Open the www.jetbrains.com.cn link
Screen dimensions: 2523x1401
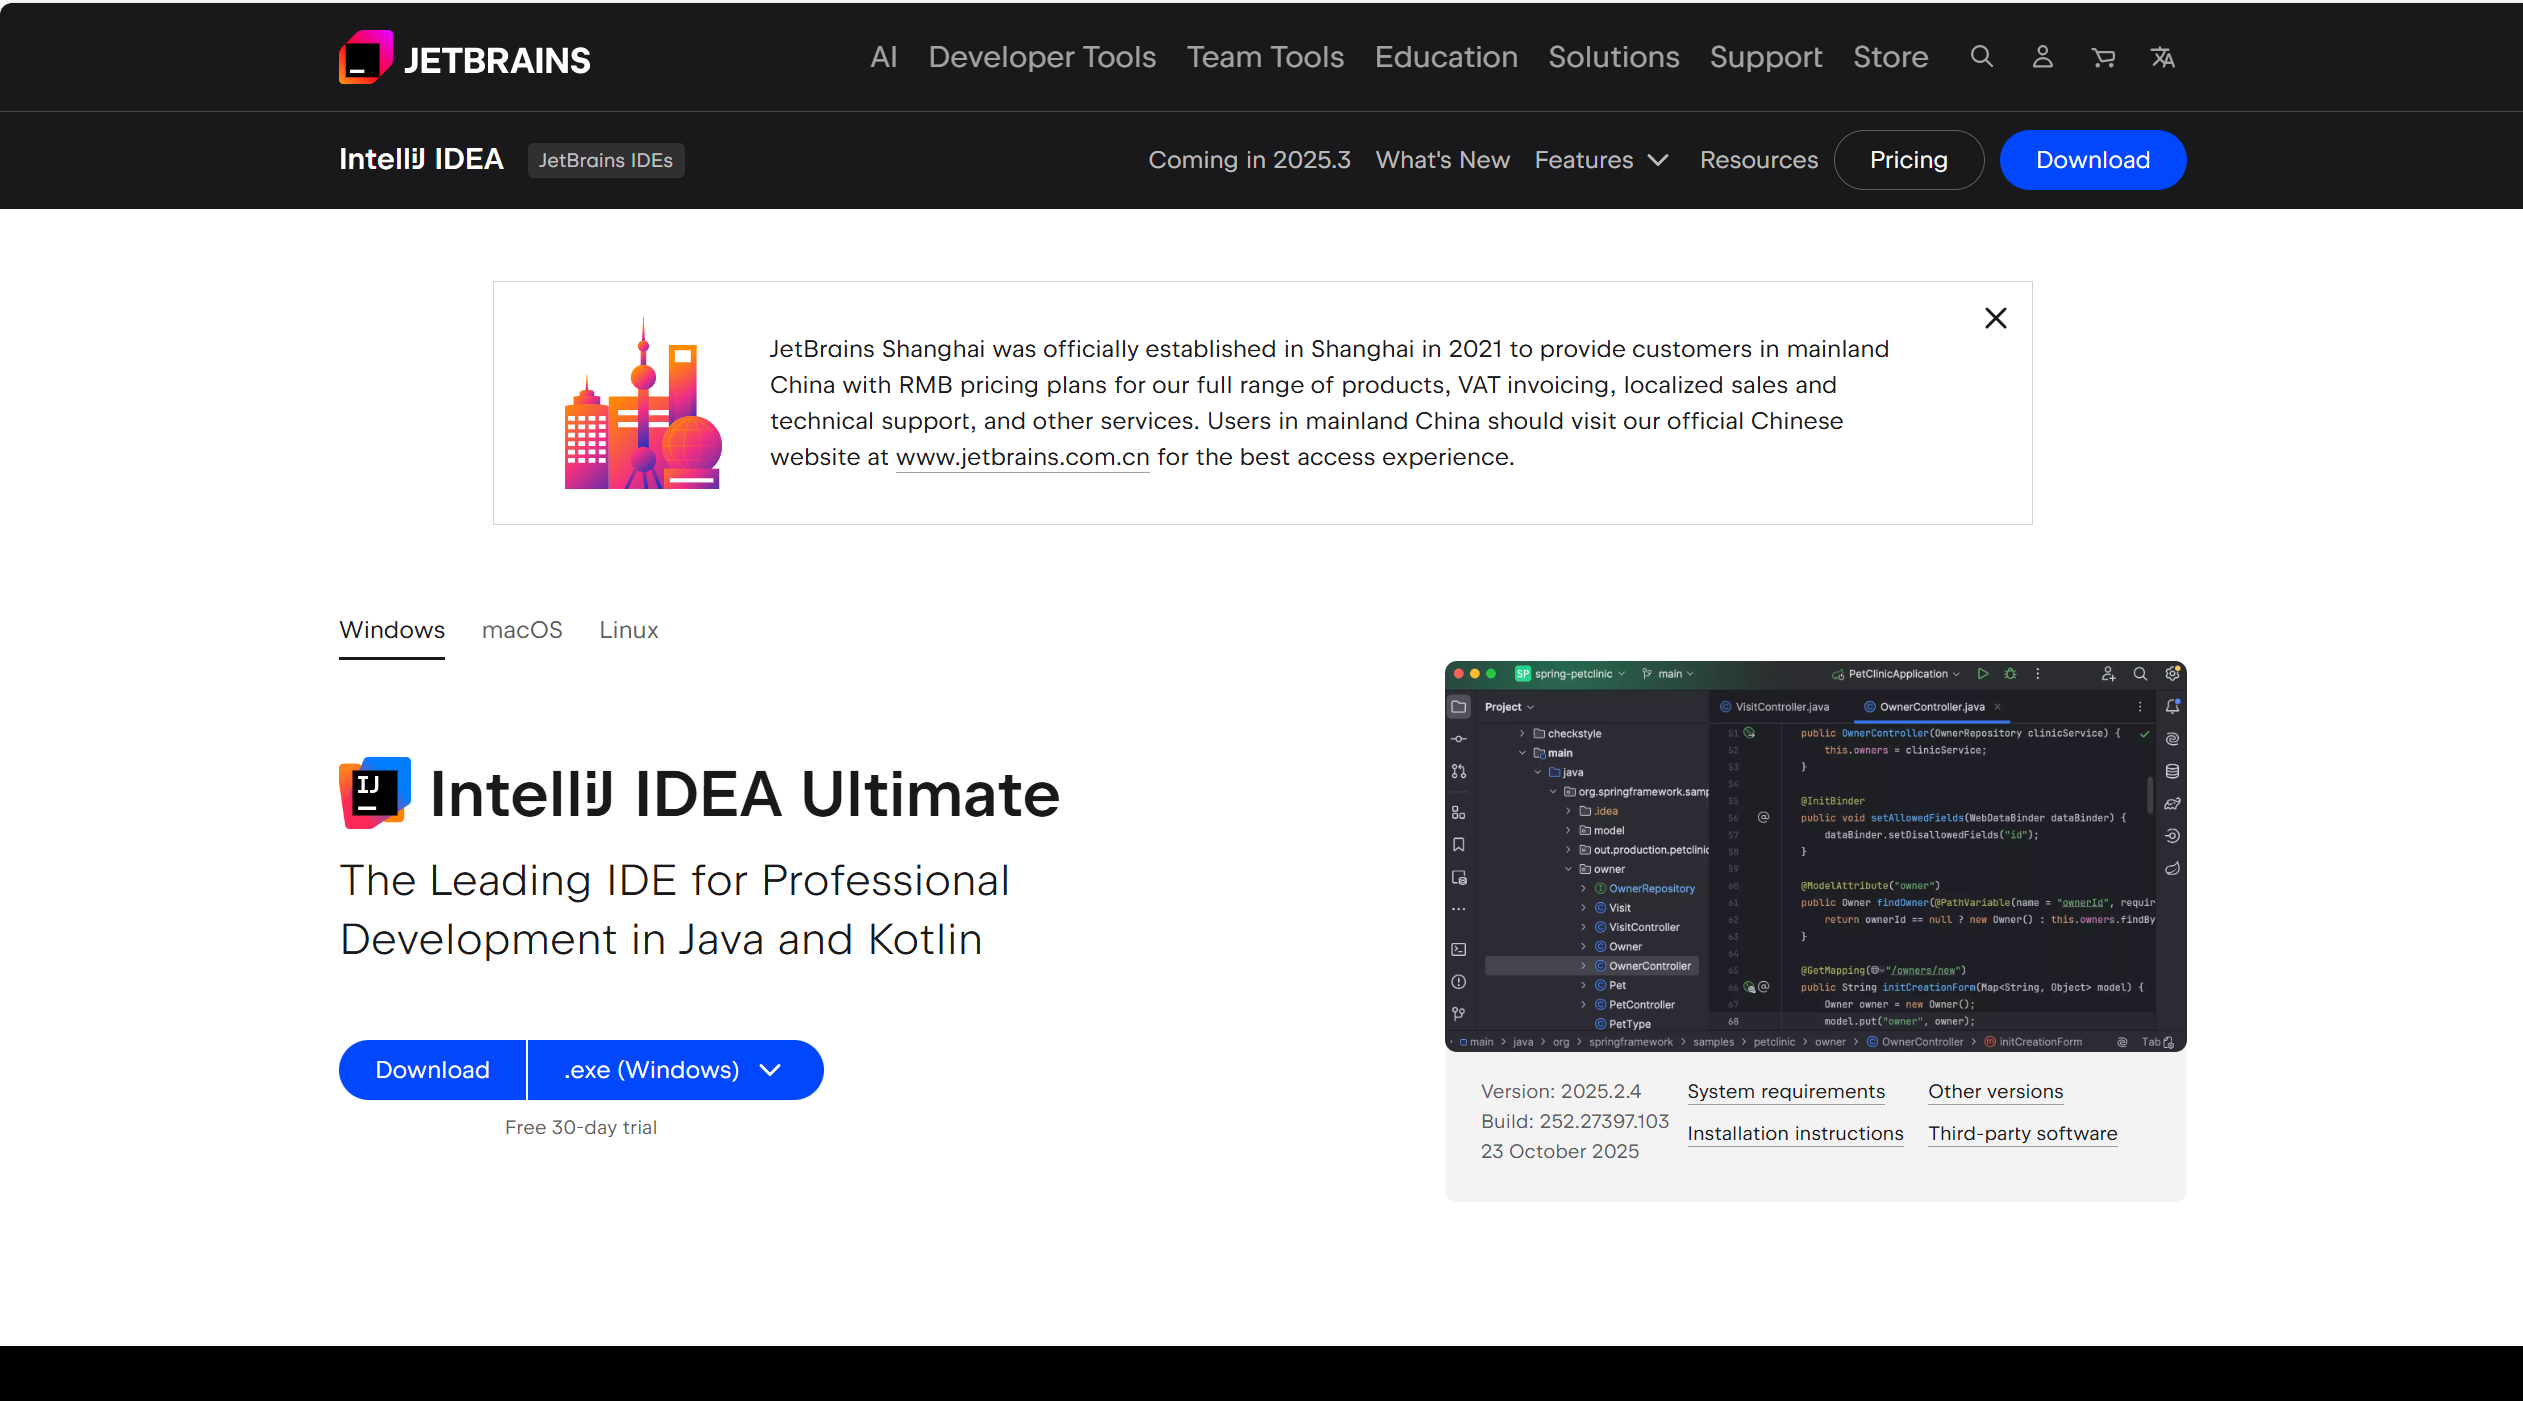pos(1022,457)
